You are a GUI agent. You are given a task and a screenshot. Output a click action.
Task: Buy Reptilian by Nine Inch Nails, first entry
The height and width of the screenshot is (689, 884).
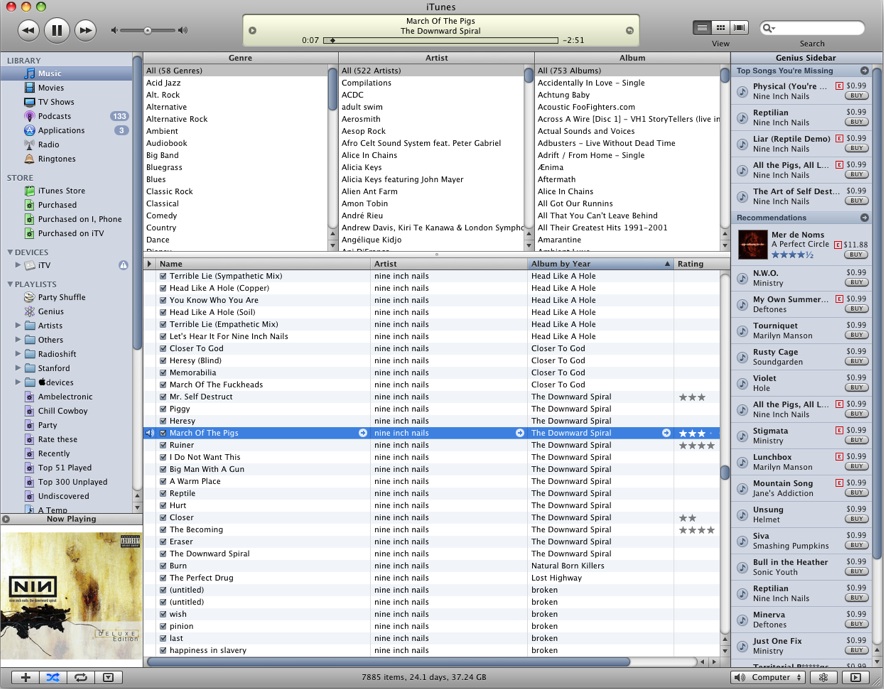856,122
